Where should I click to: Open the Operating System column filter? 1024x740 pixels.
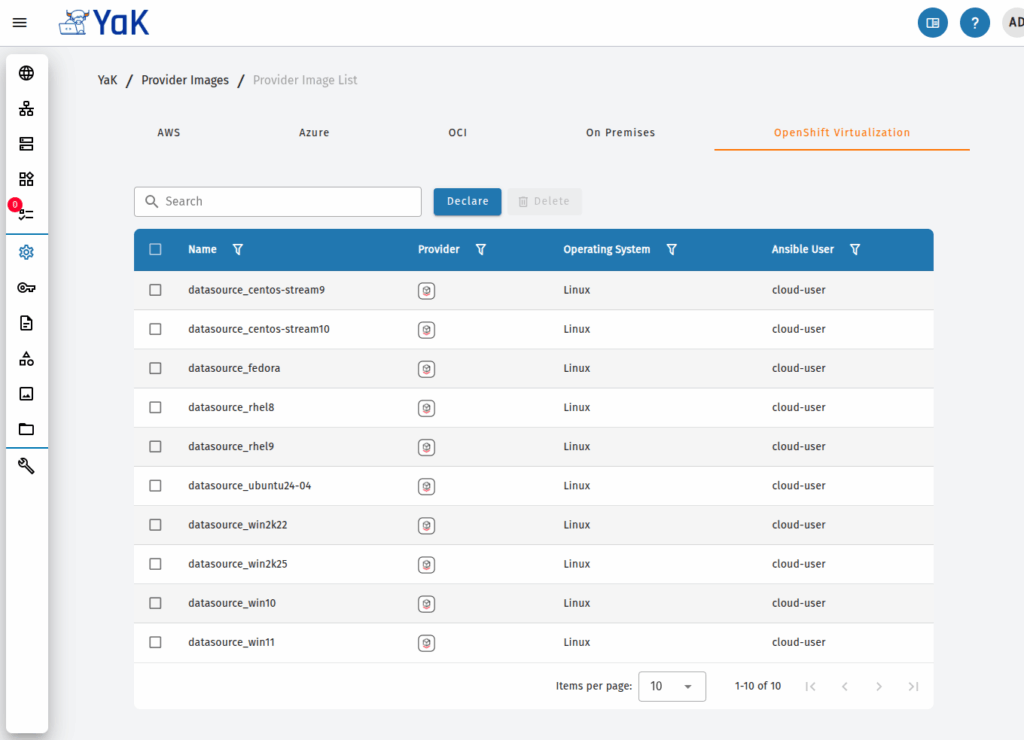[x=671, y=249]
